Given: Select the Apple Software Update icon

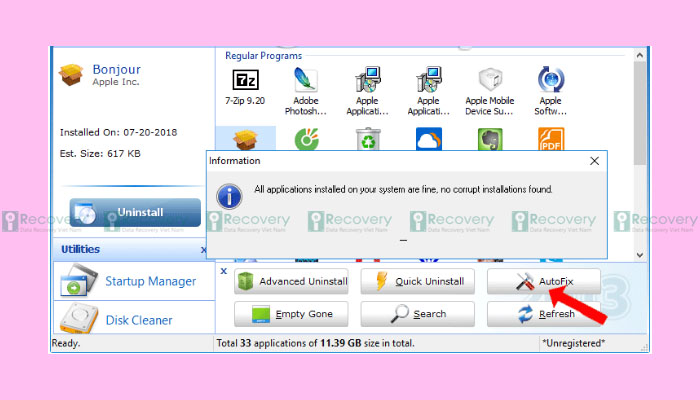Looking at the screenshot, I should (551, 79).
